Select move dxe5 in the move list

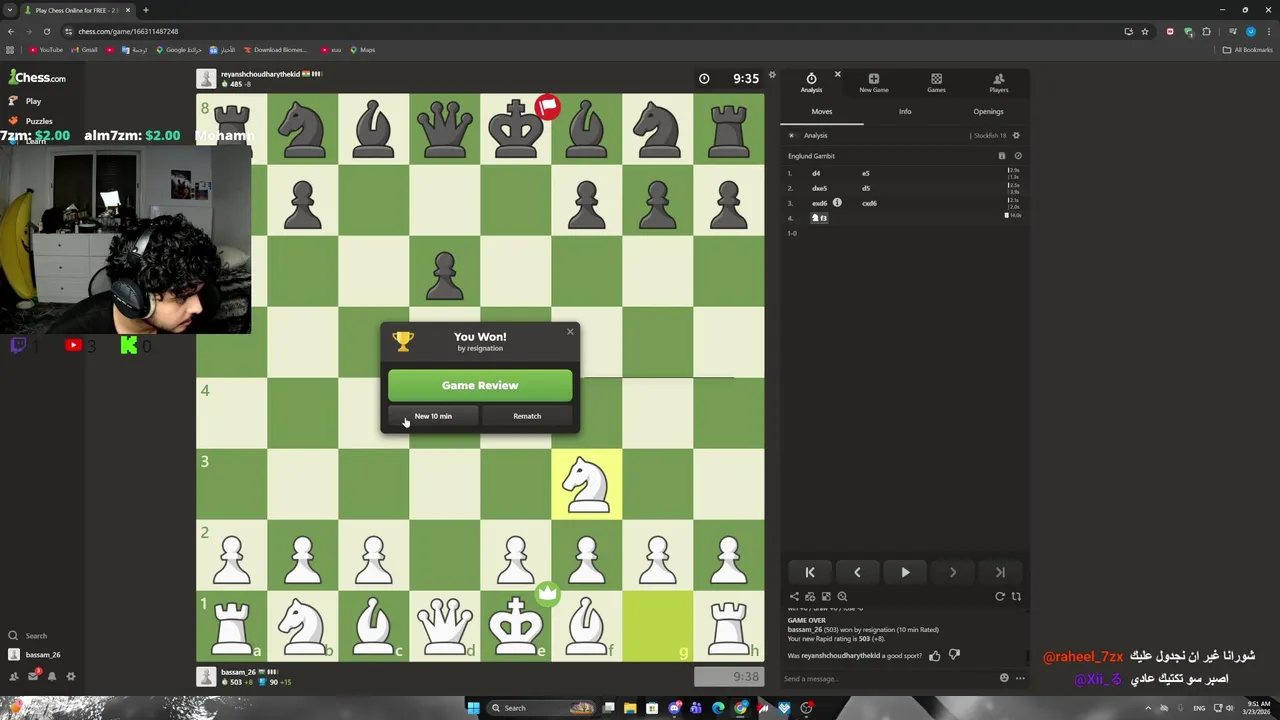(x=819, y=188)
